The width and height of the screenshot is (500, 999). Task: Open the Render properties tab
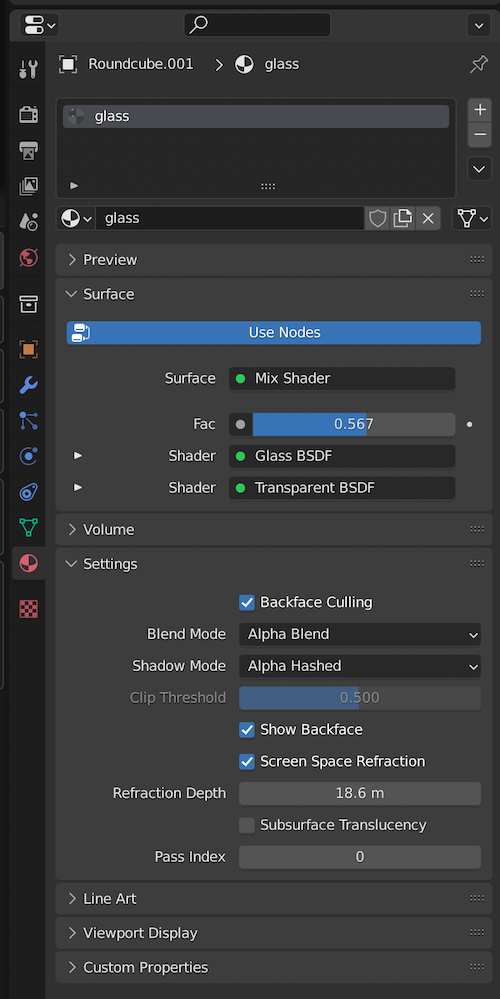coord(28,115)
